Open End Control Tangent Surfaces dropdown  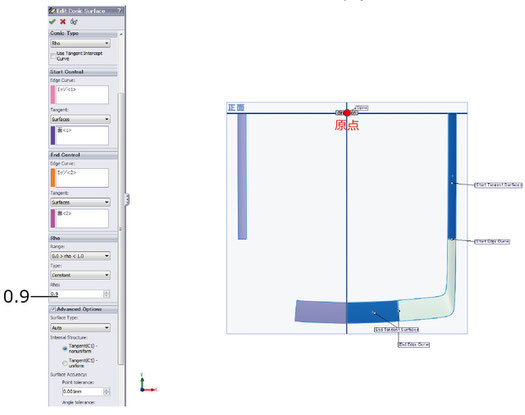pyautogui.click(x=80, y=202)
